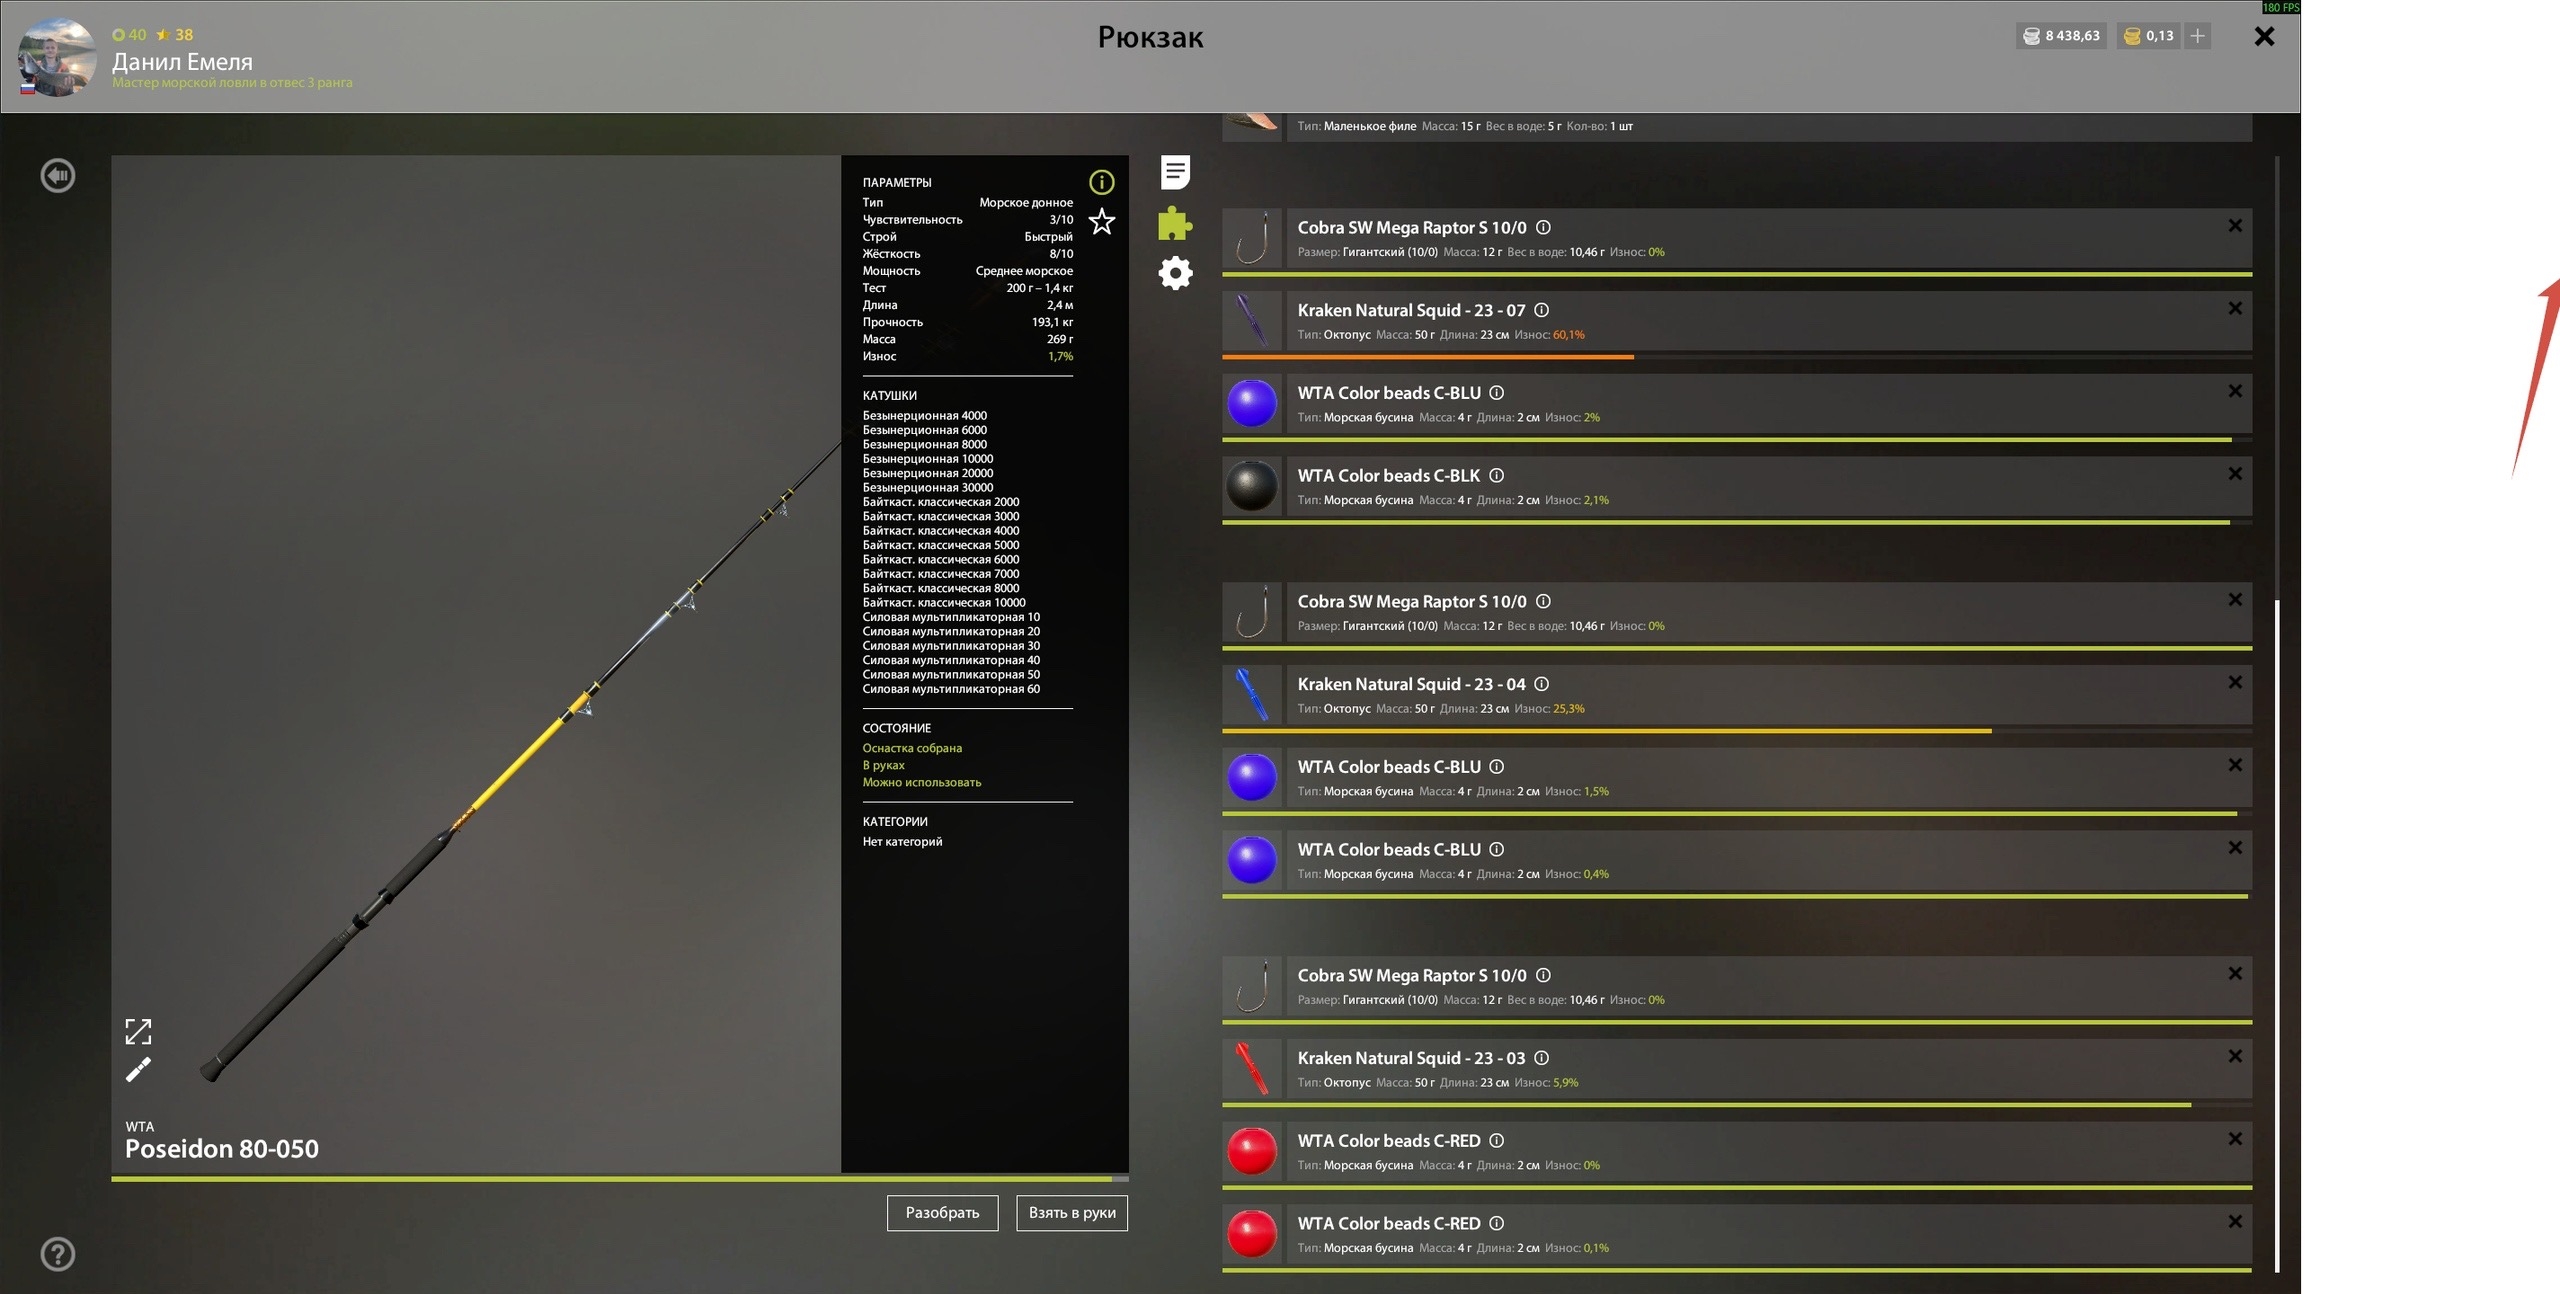
Task: Open the Данил Емеля profile avatar
Action: 57,57
